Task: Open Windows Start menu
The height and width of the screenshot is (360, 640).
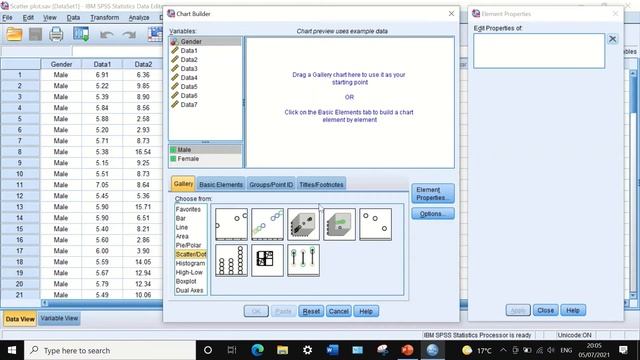Action: tap(12, 350)
